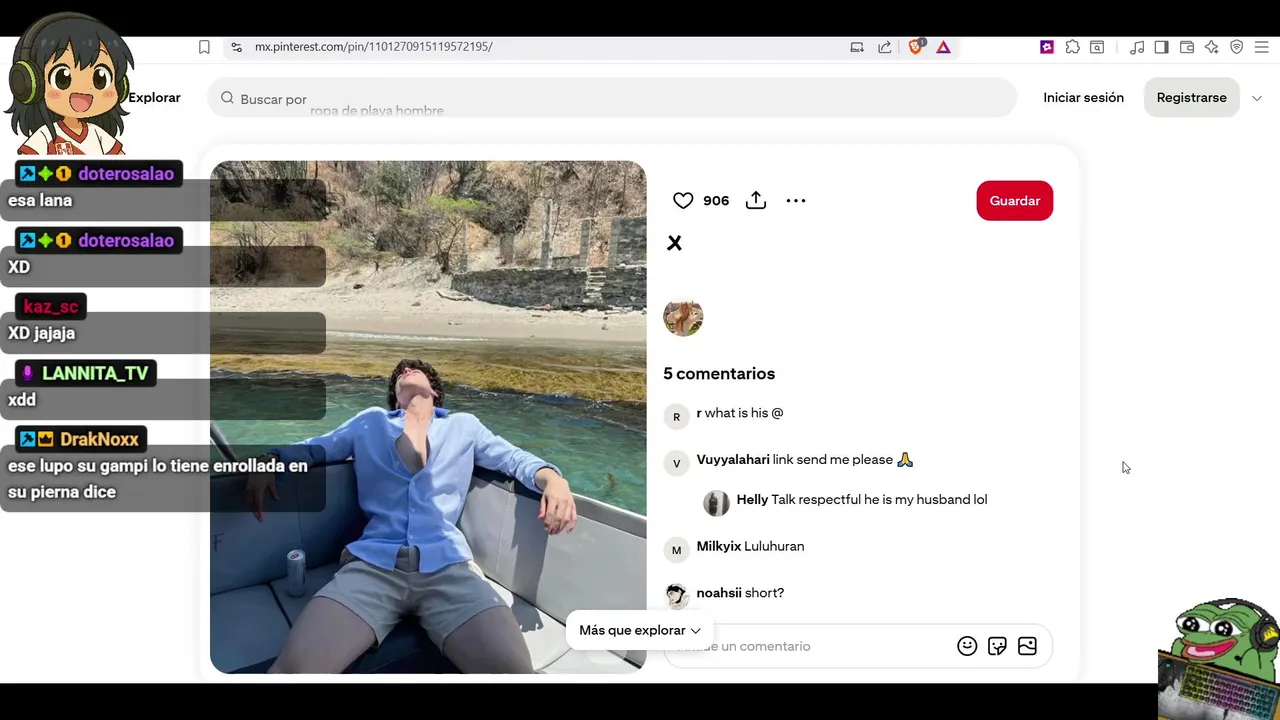The height and width of the screenshot is (720, 1280).
Task: Open Vuyyalahari's V avatar
Action: pyautogui.click(x=676, y=464)
